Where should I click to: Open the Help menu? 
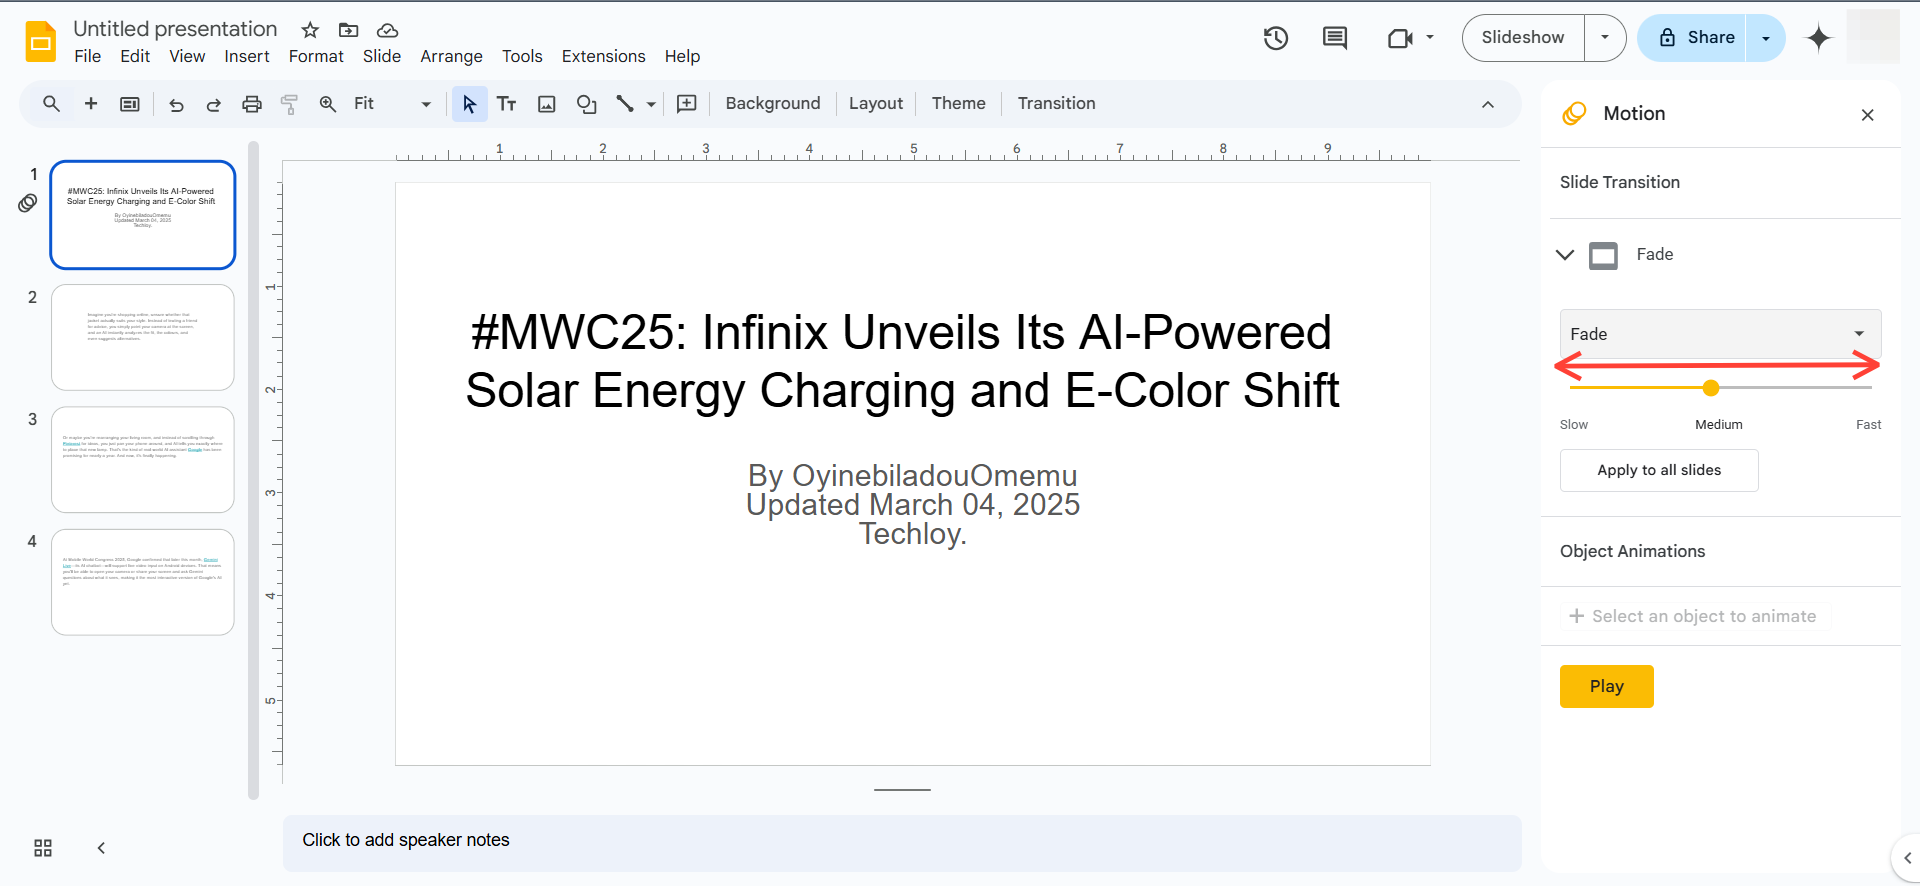[682, 56]
